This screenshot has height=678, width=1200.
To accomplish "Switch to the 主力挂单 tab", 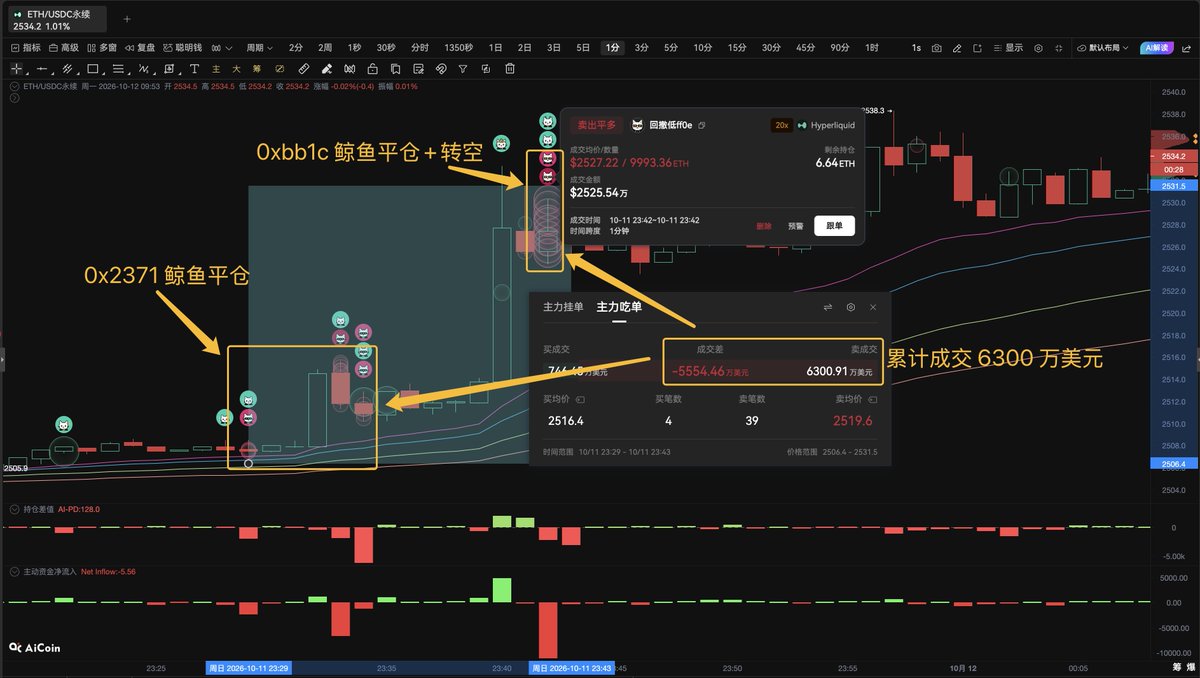I will coord(563,307).
